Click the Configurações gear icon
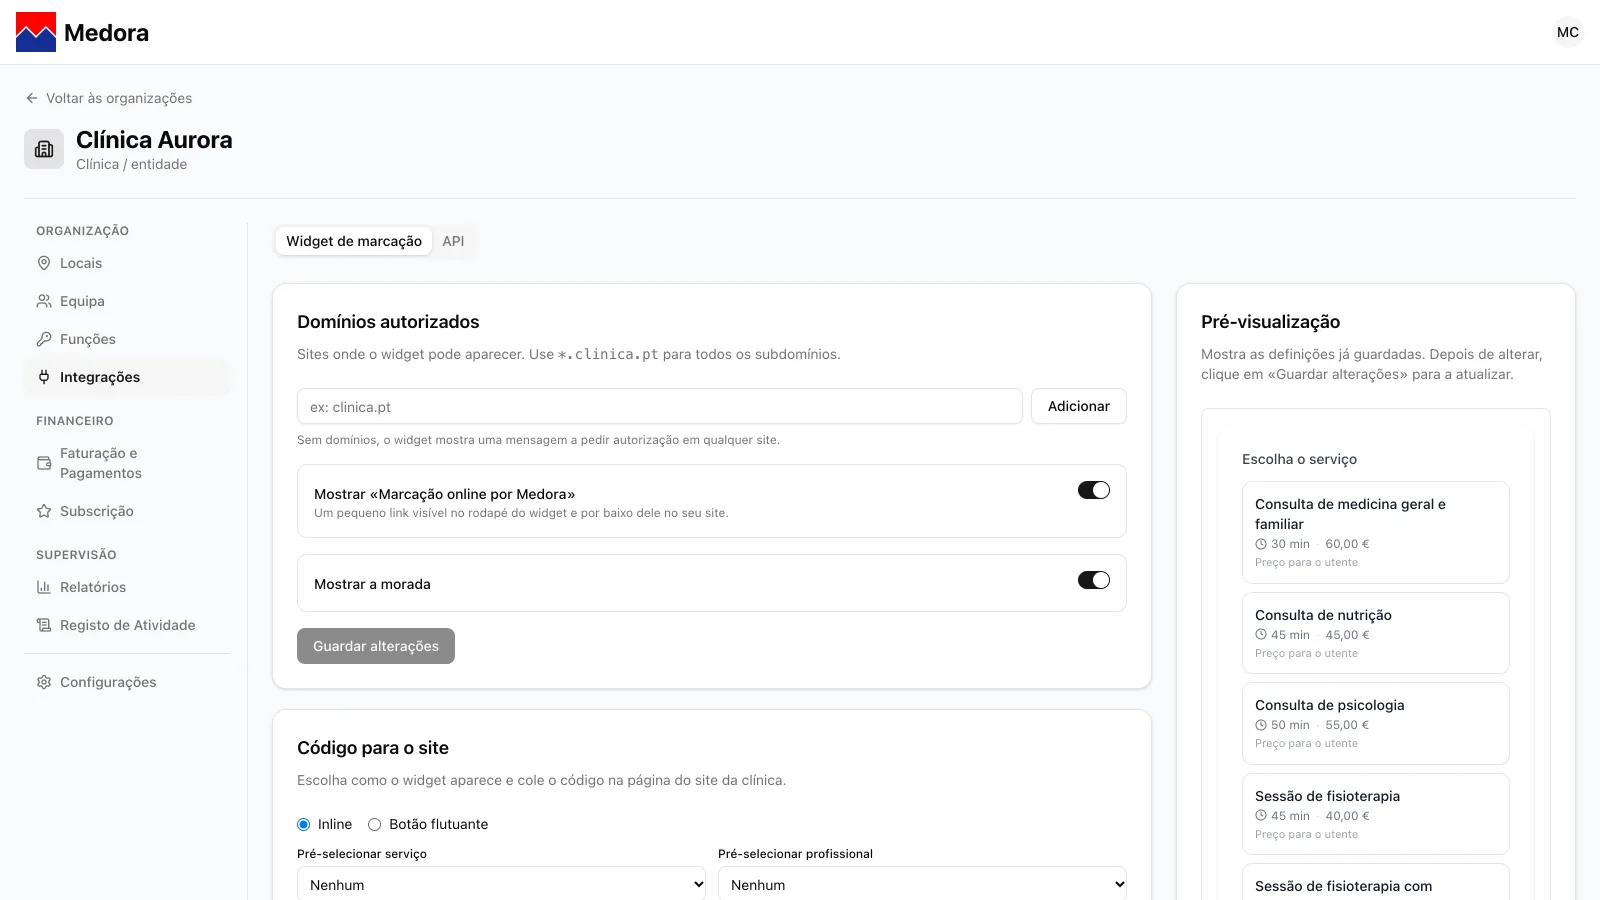This screenshot has width=1600, height=900. coord(44,682)
